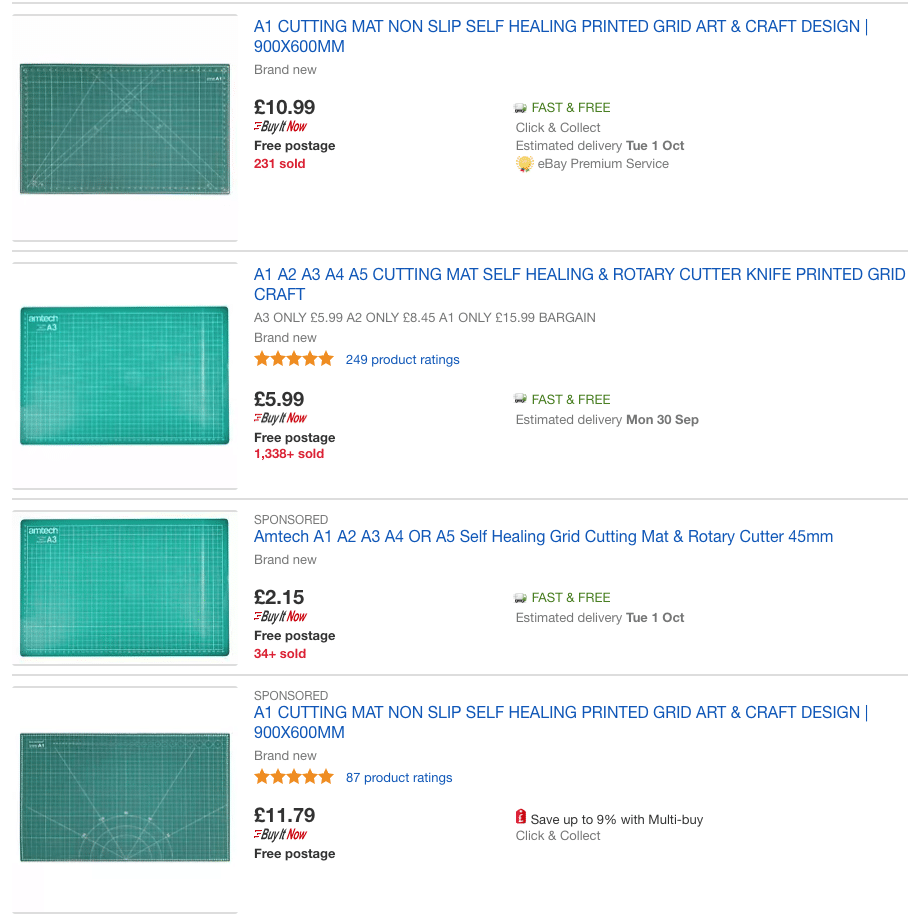
Task: Click the truck icon on the £5.99 listing
Action: tap(520, 399)
